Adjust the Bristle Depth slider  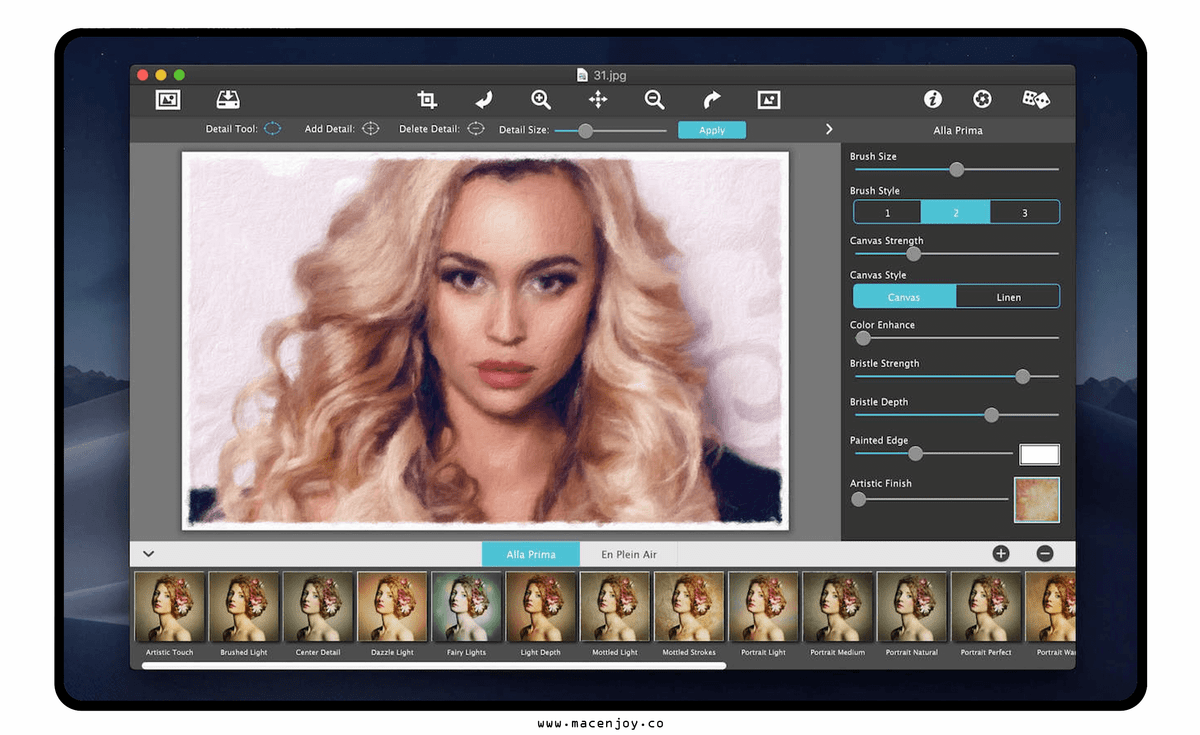coord(954,414)
